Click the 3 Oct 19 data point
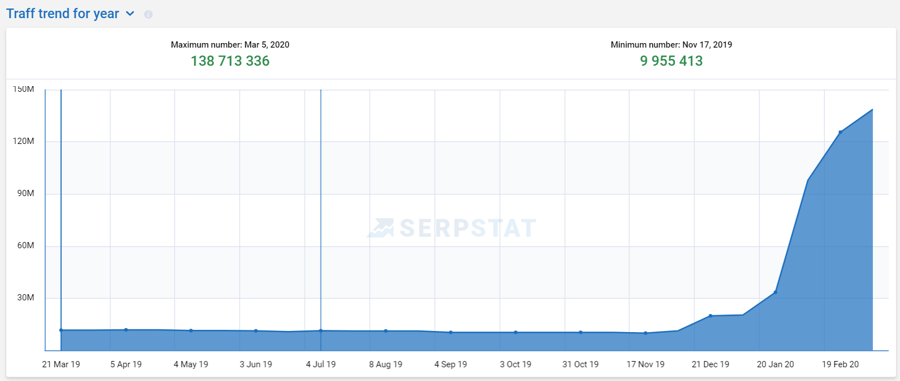This screenshot has width=900, height=381. [x=515, y=332]
